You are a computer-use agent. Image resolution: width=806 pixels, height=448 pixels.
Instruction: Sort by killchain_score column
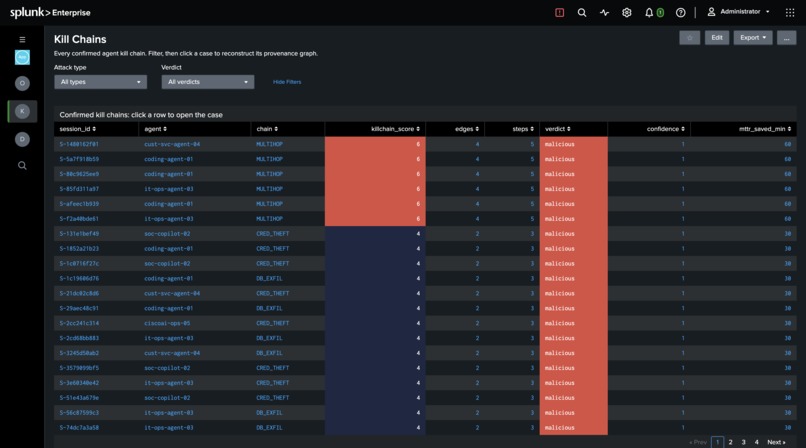click(395, 129)
